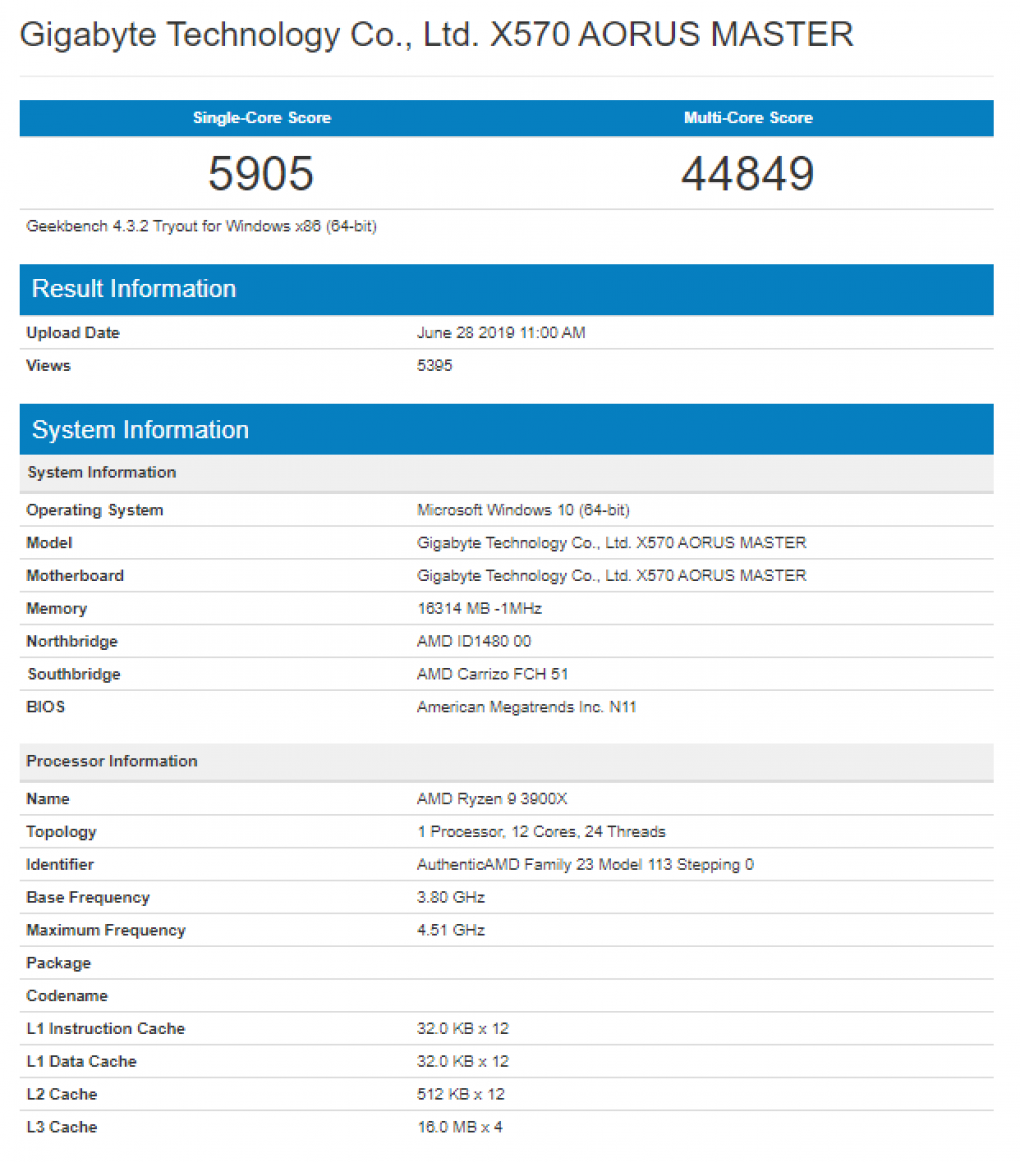
Task: Select the single-core score value 5905
Action: coord(261,173)
